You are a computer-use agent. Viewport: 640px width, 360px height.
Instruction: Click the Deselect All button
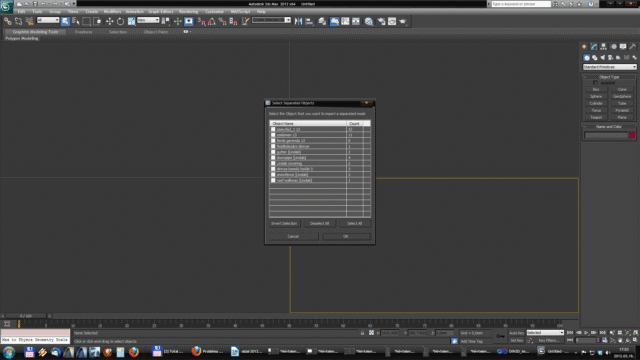pos(319,223)
